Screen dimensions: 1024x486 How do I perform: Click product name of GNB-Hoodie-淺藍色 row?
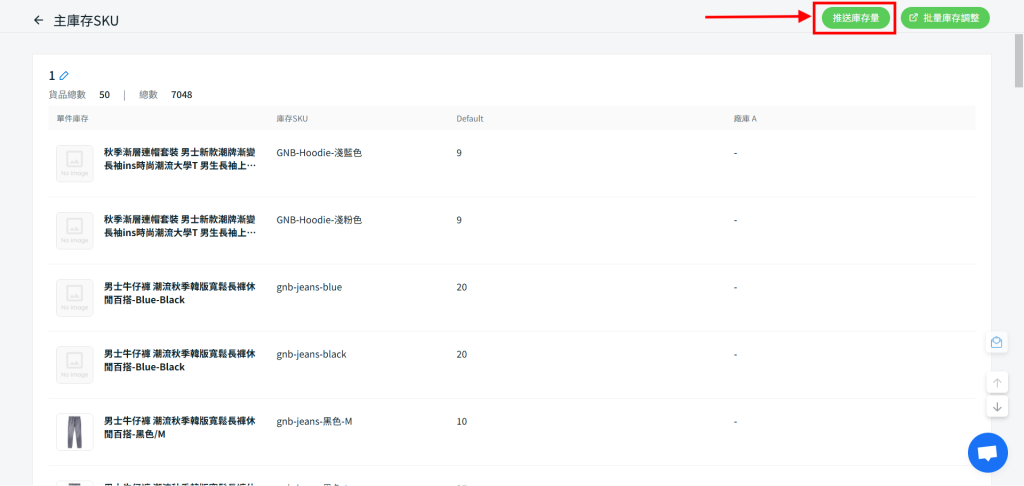(x=180, y=159)
